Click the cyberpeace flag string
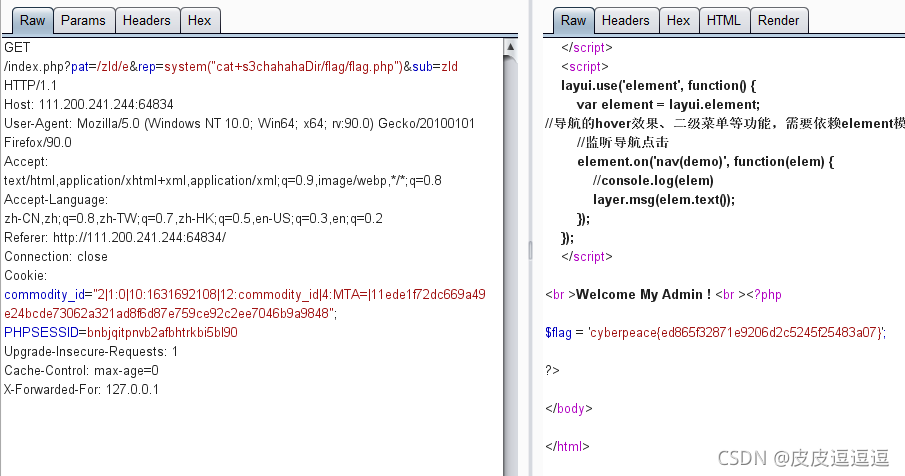This screenshot has height=476, width=905. [737, 332]
